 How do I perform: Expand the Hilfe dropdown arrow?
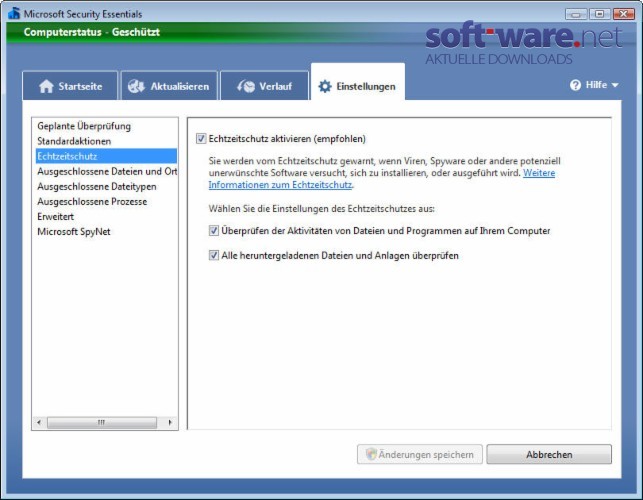[x=615, y=85]
